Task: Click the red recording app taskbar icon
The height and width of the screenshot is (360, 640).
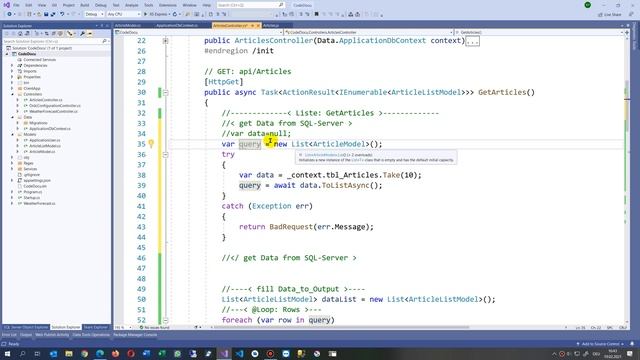Action: [270, 353]
